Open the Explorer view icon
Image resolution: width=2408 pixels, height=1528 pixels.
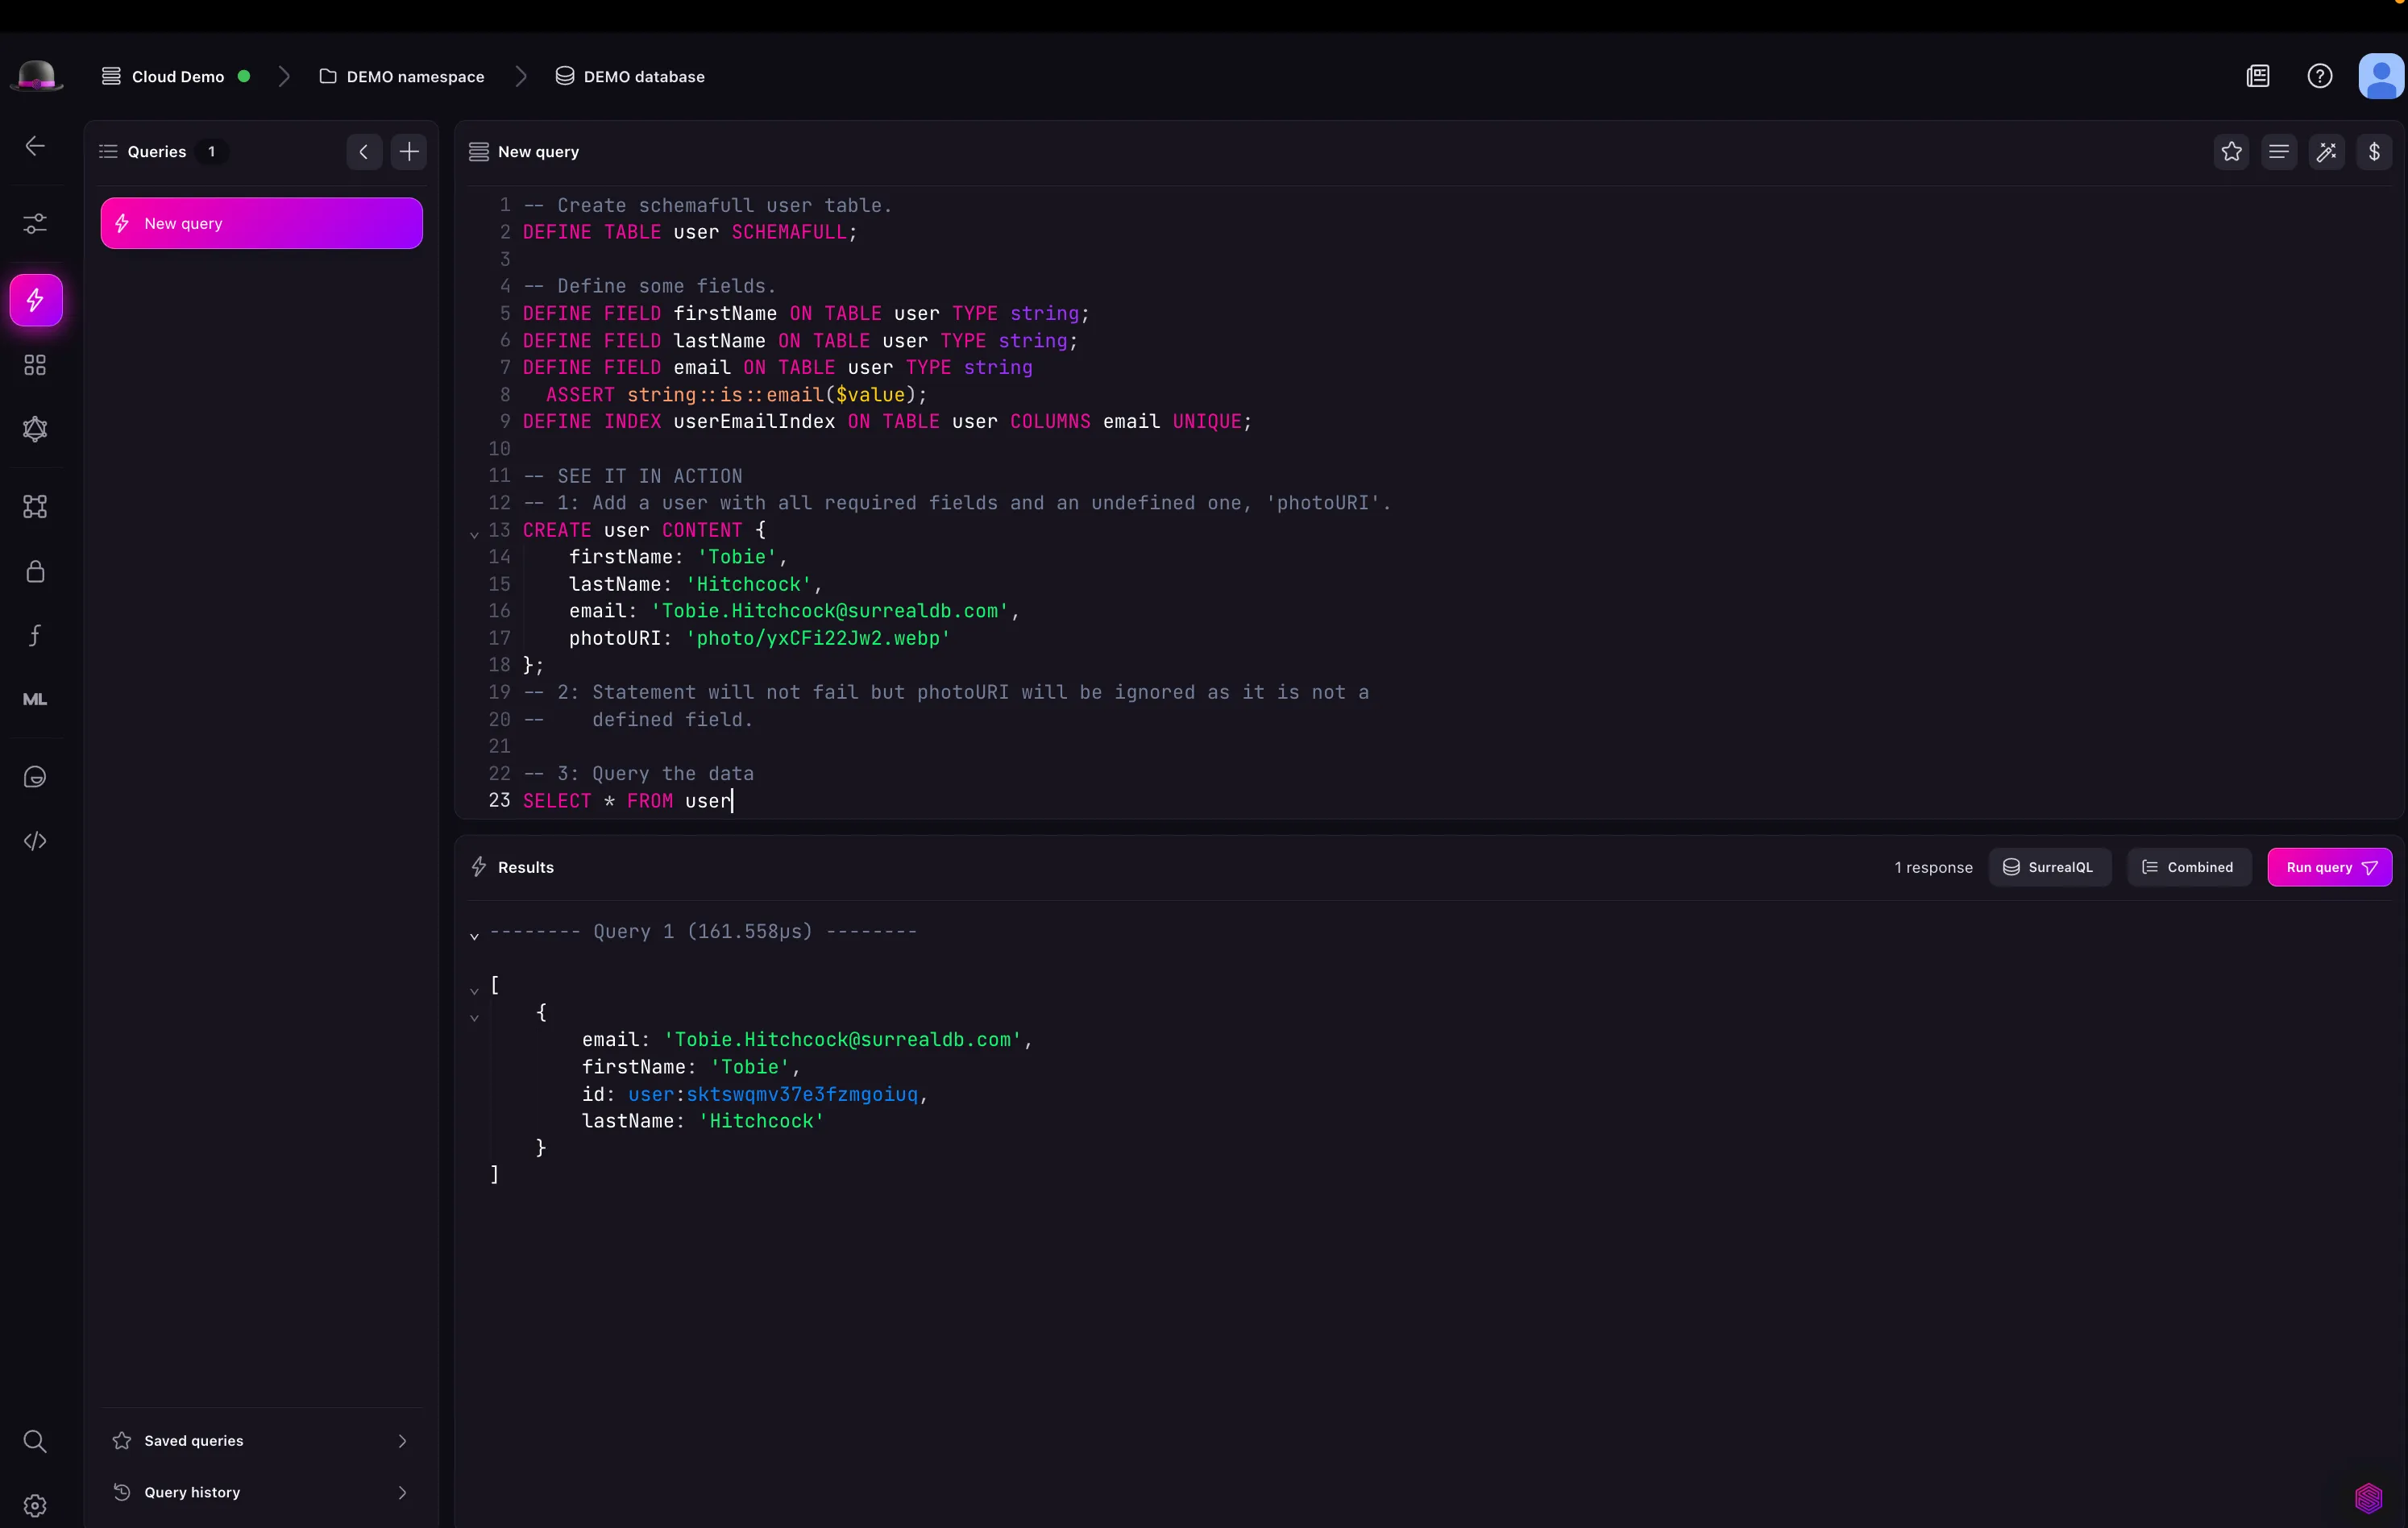click(35, 365)
